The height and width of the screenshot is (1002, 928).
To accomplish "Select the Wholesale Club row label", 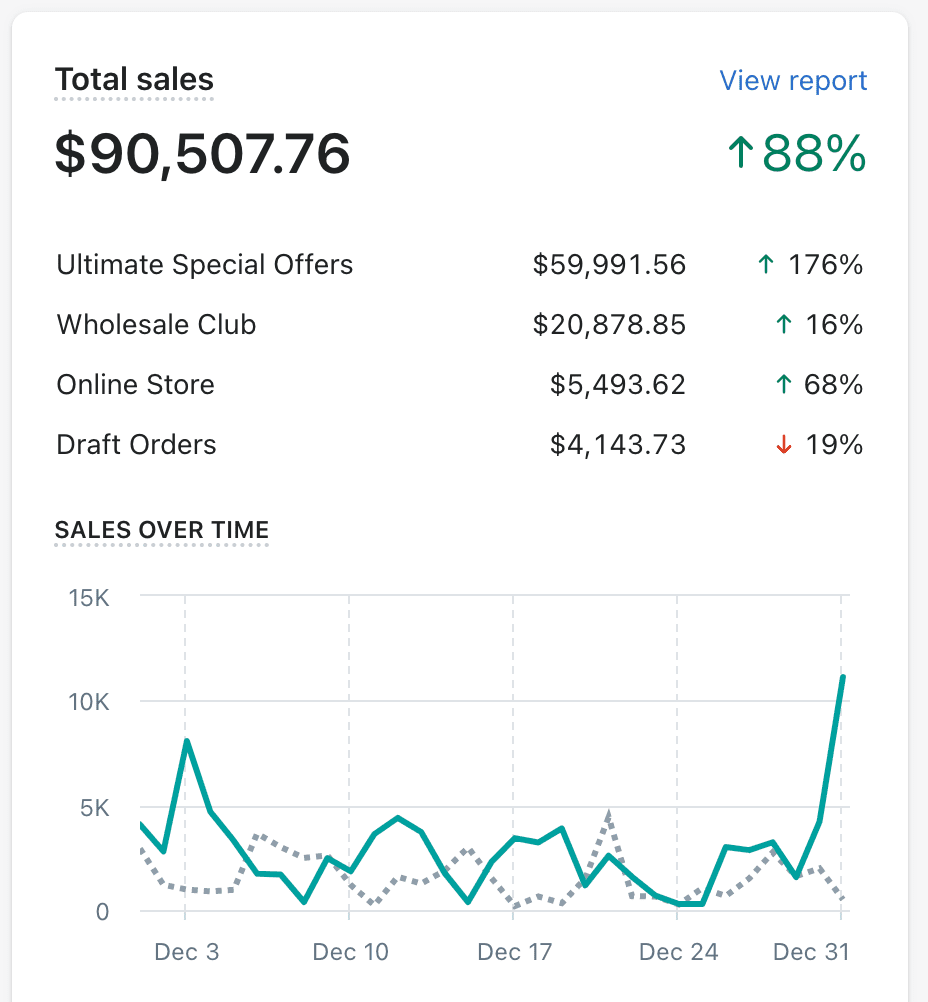I will click(157, 325).
